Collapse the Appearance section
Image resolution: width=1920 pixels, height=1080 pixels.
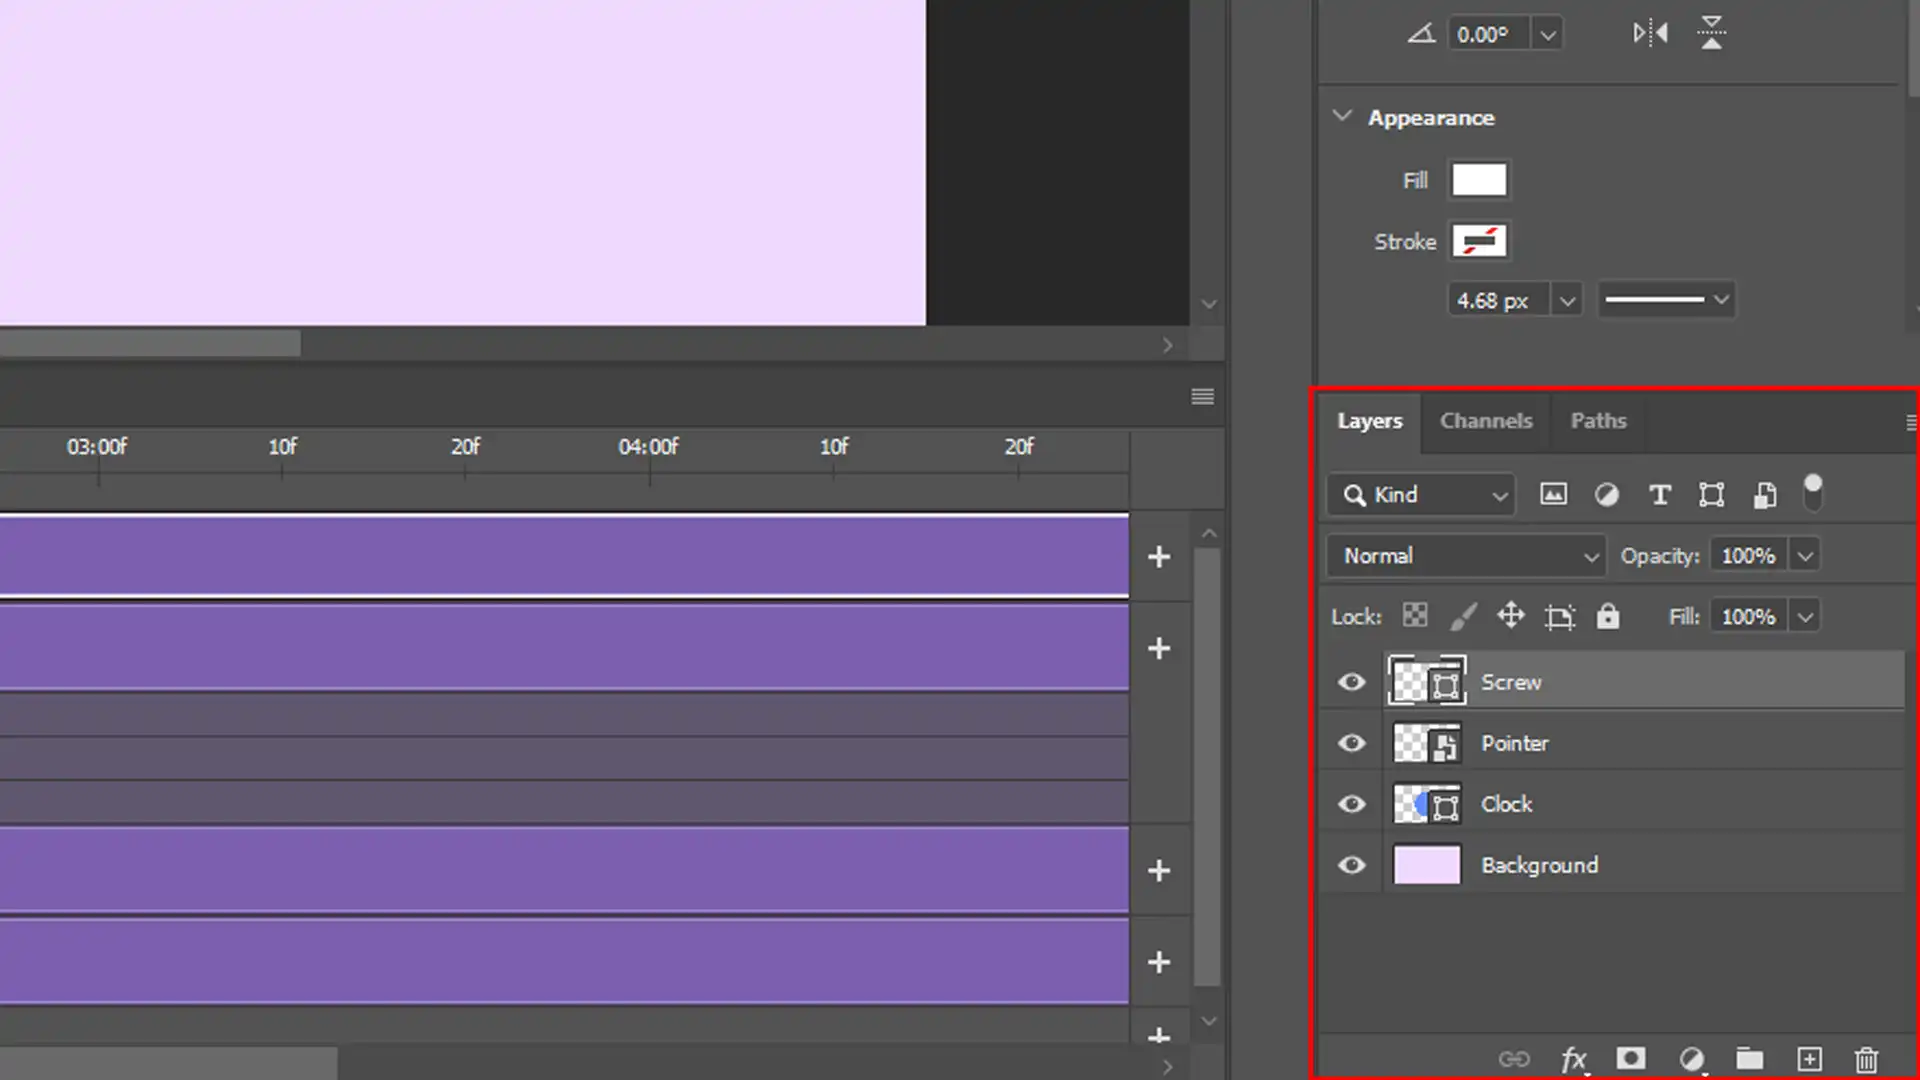click(1342, 116)
